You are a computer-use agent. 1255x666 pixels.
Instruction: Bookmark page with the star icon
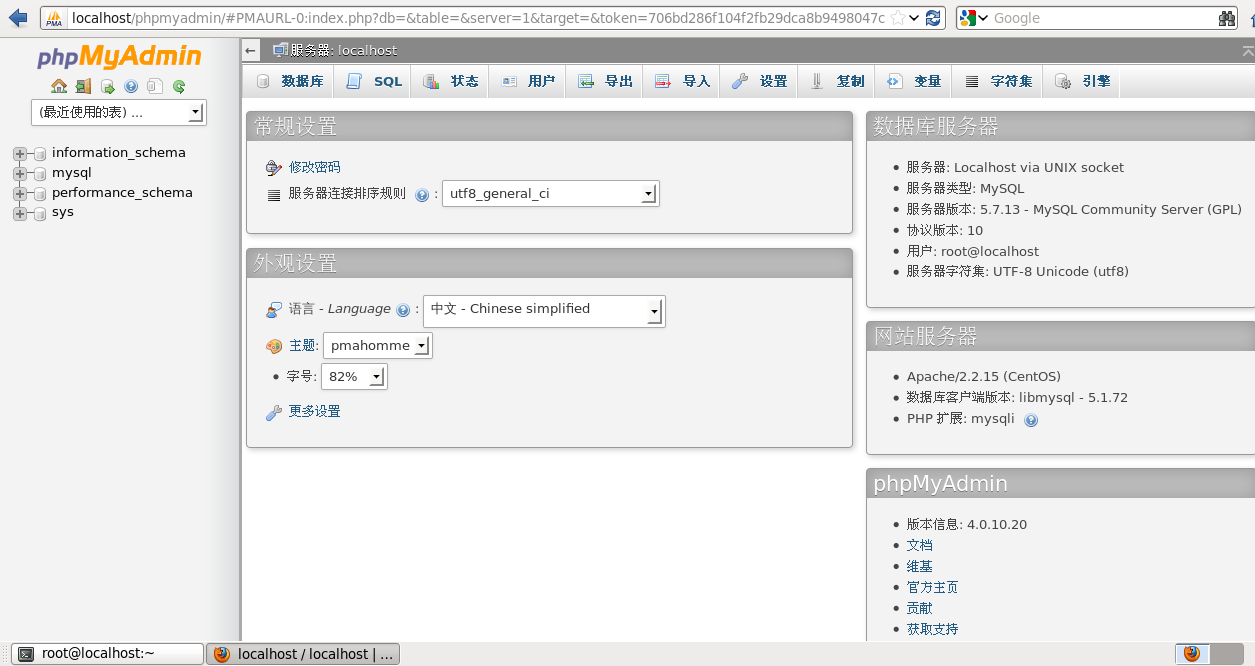[x=897, y=18]
